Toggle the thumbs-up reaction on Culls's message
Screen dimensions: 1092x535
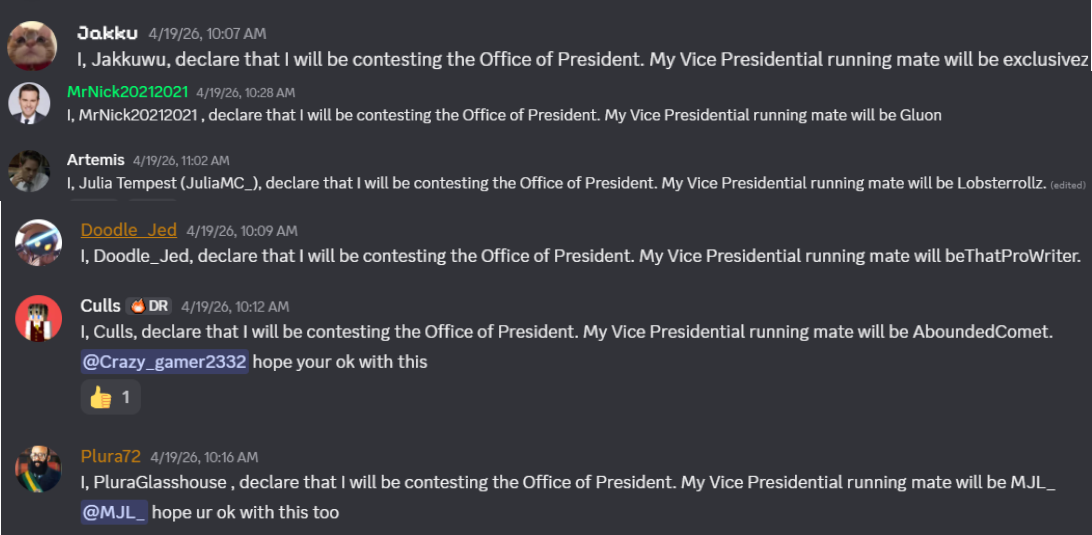click(111, 398)
